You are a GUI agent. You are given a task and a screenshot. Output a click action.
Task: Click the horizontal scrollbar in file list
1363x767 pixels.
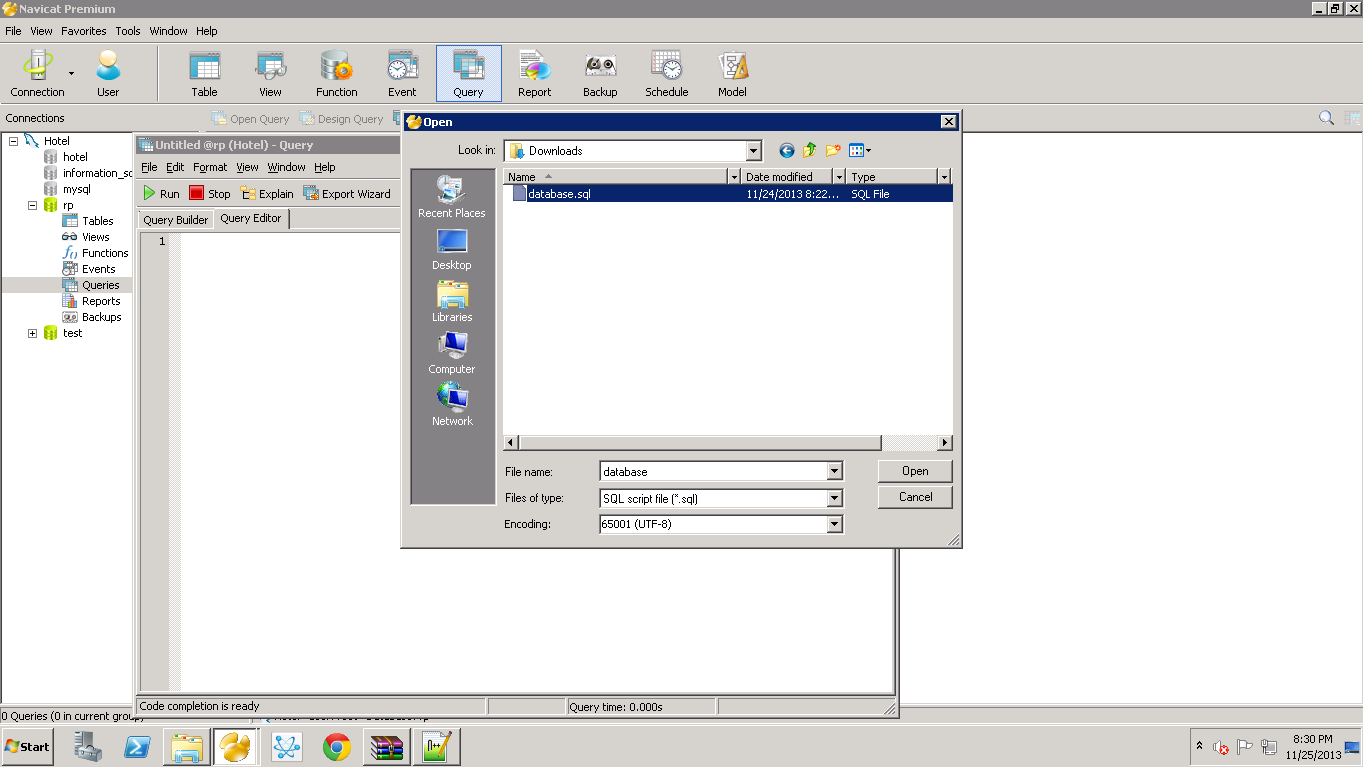pos(700,442)
